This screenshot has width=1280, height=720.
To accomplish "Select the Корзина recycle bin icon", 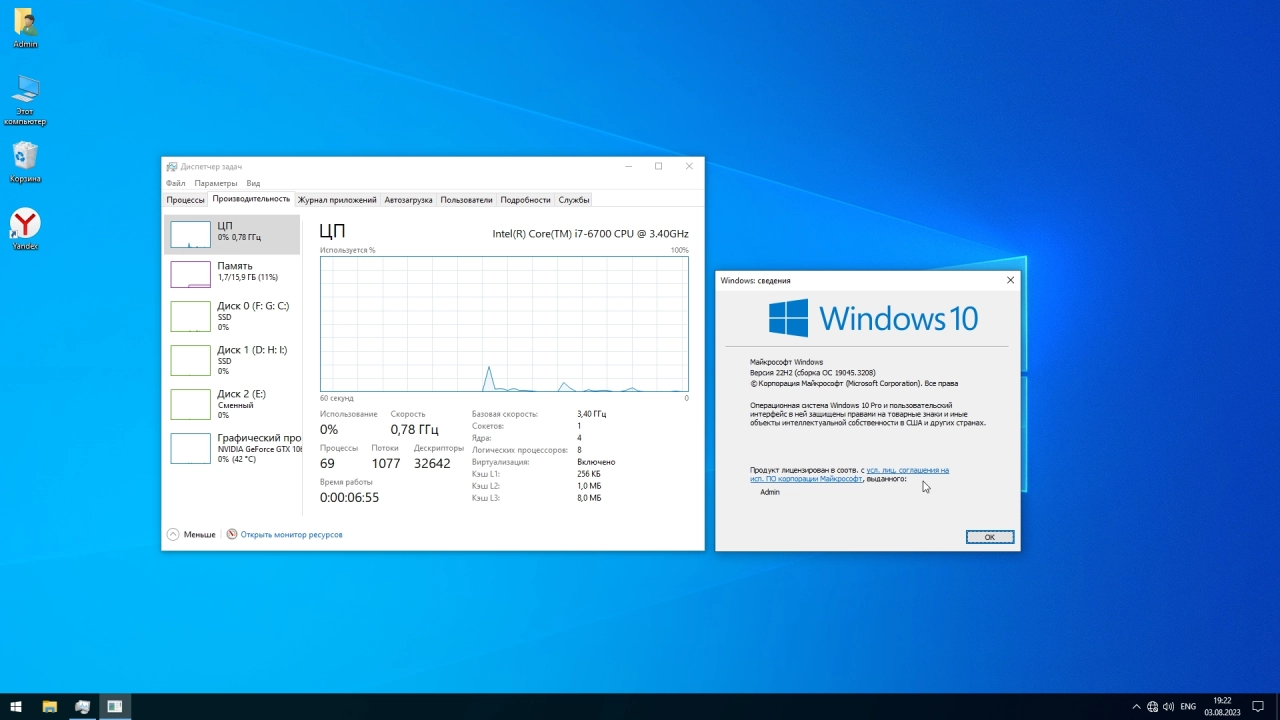I will pos(25,162).
